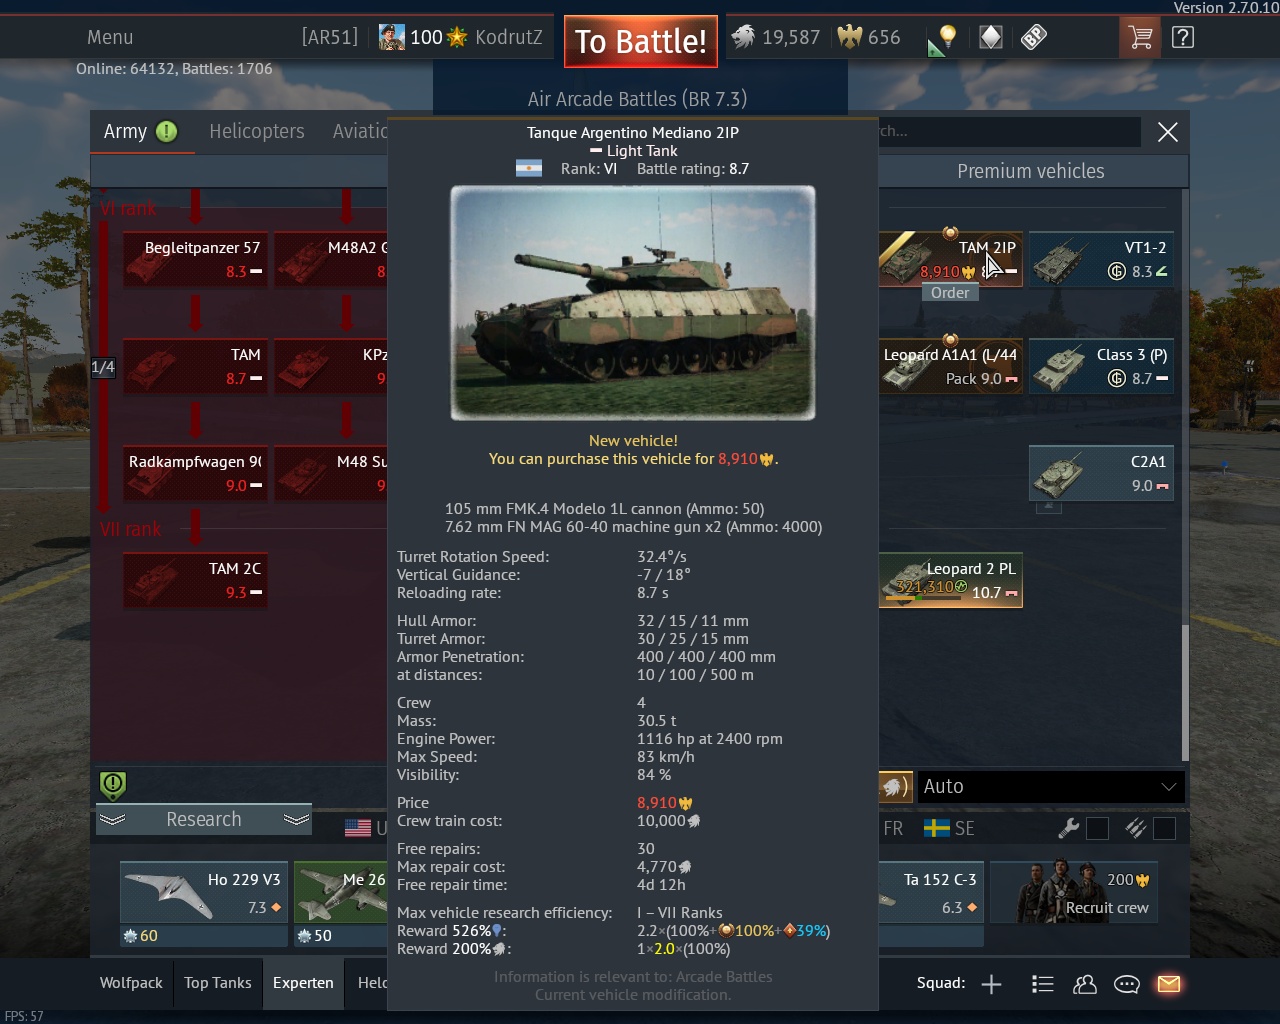Enable the auto-ammo checkbox next to bullets
The image size is (1280, 1024).
coord(1164,828)
